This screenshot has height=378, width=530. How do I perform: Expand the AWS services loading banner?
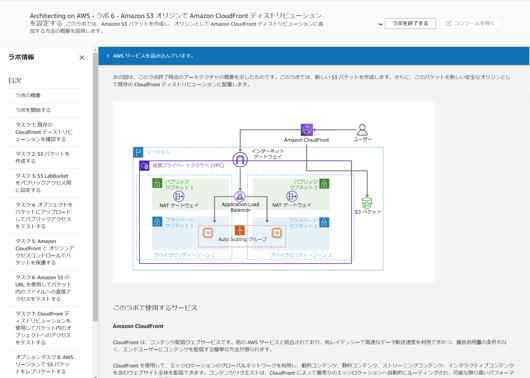pos(108,56)
